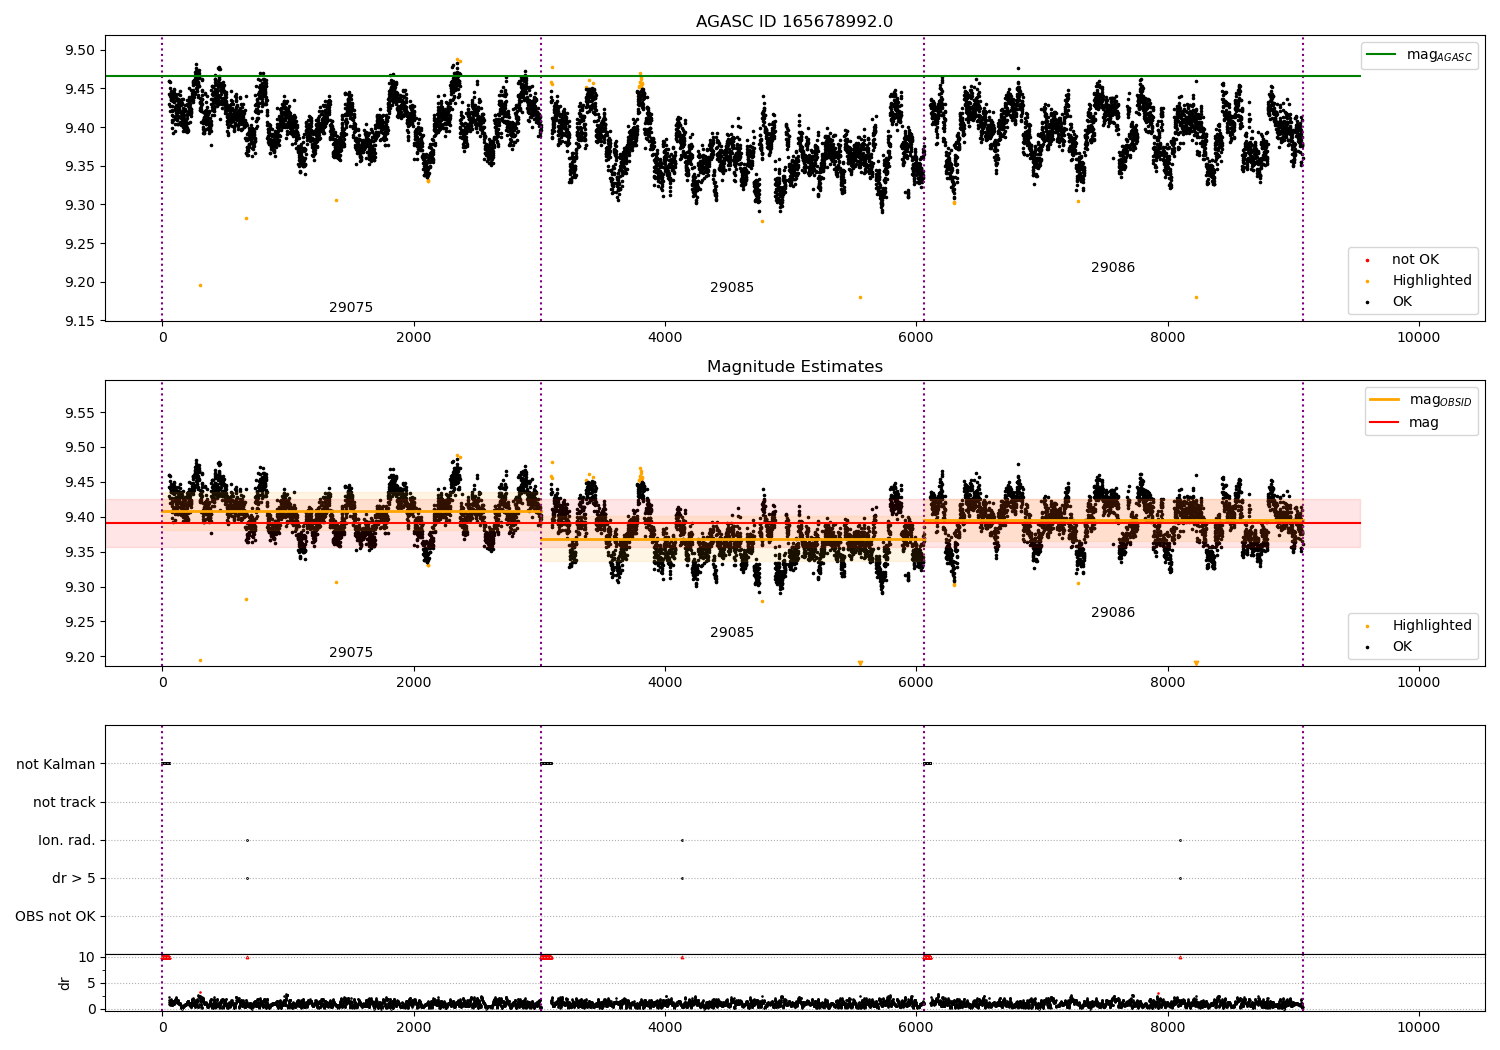1500x1050 pixels.
Task: Click the 'not track' axis label
Action: [x=64, y=802]
